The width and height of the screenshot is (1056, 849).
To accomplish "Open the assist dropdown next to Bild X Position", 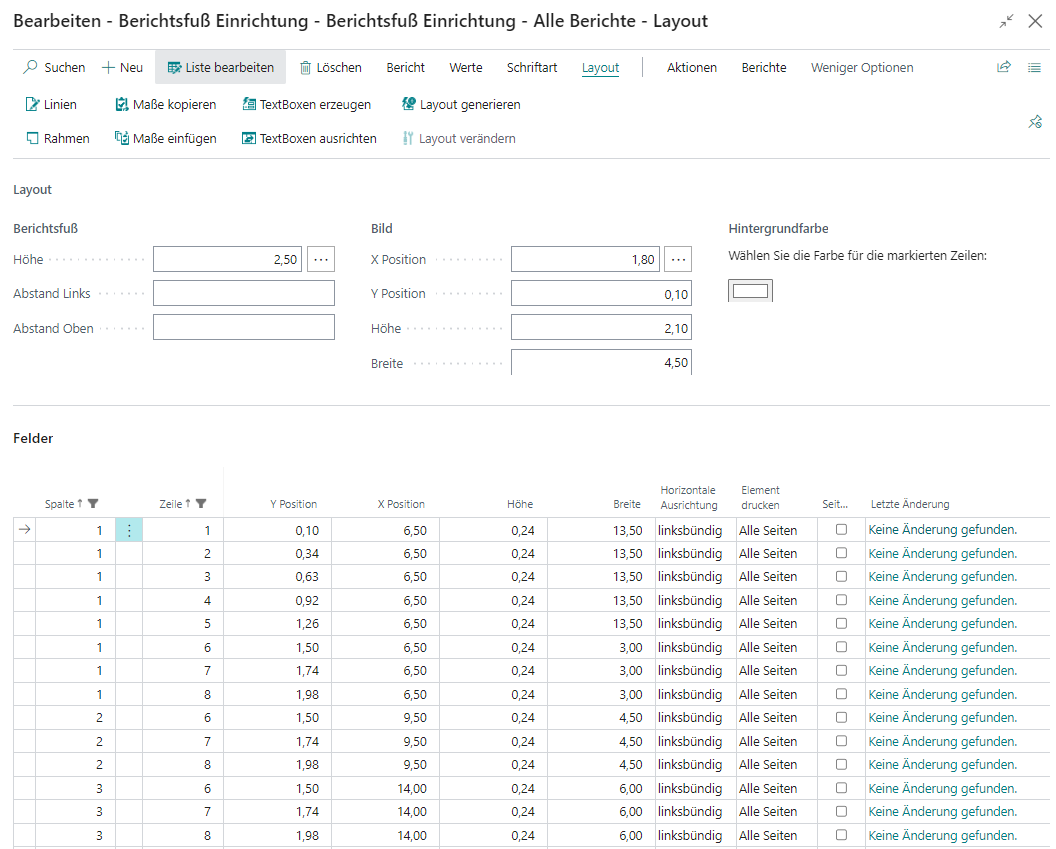I will pos(676,259).
